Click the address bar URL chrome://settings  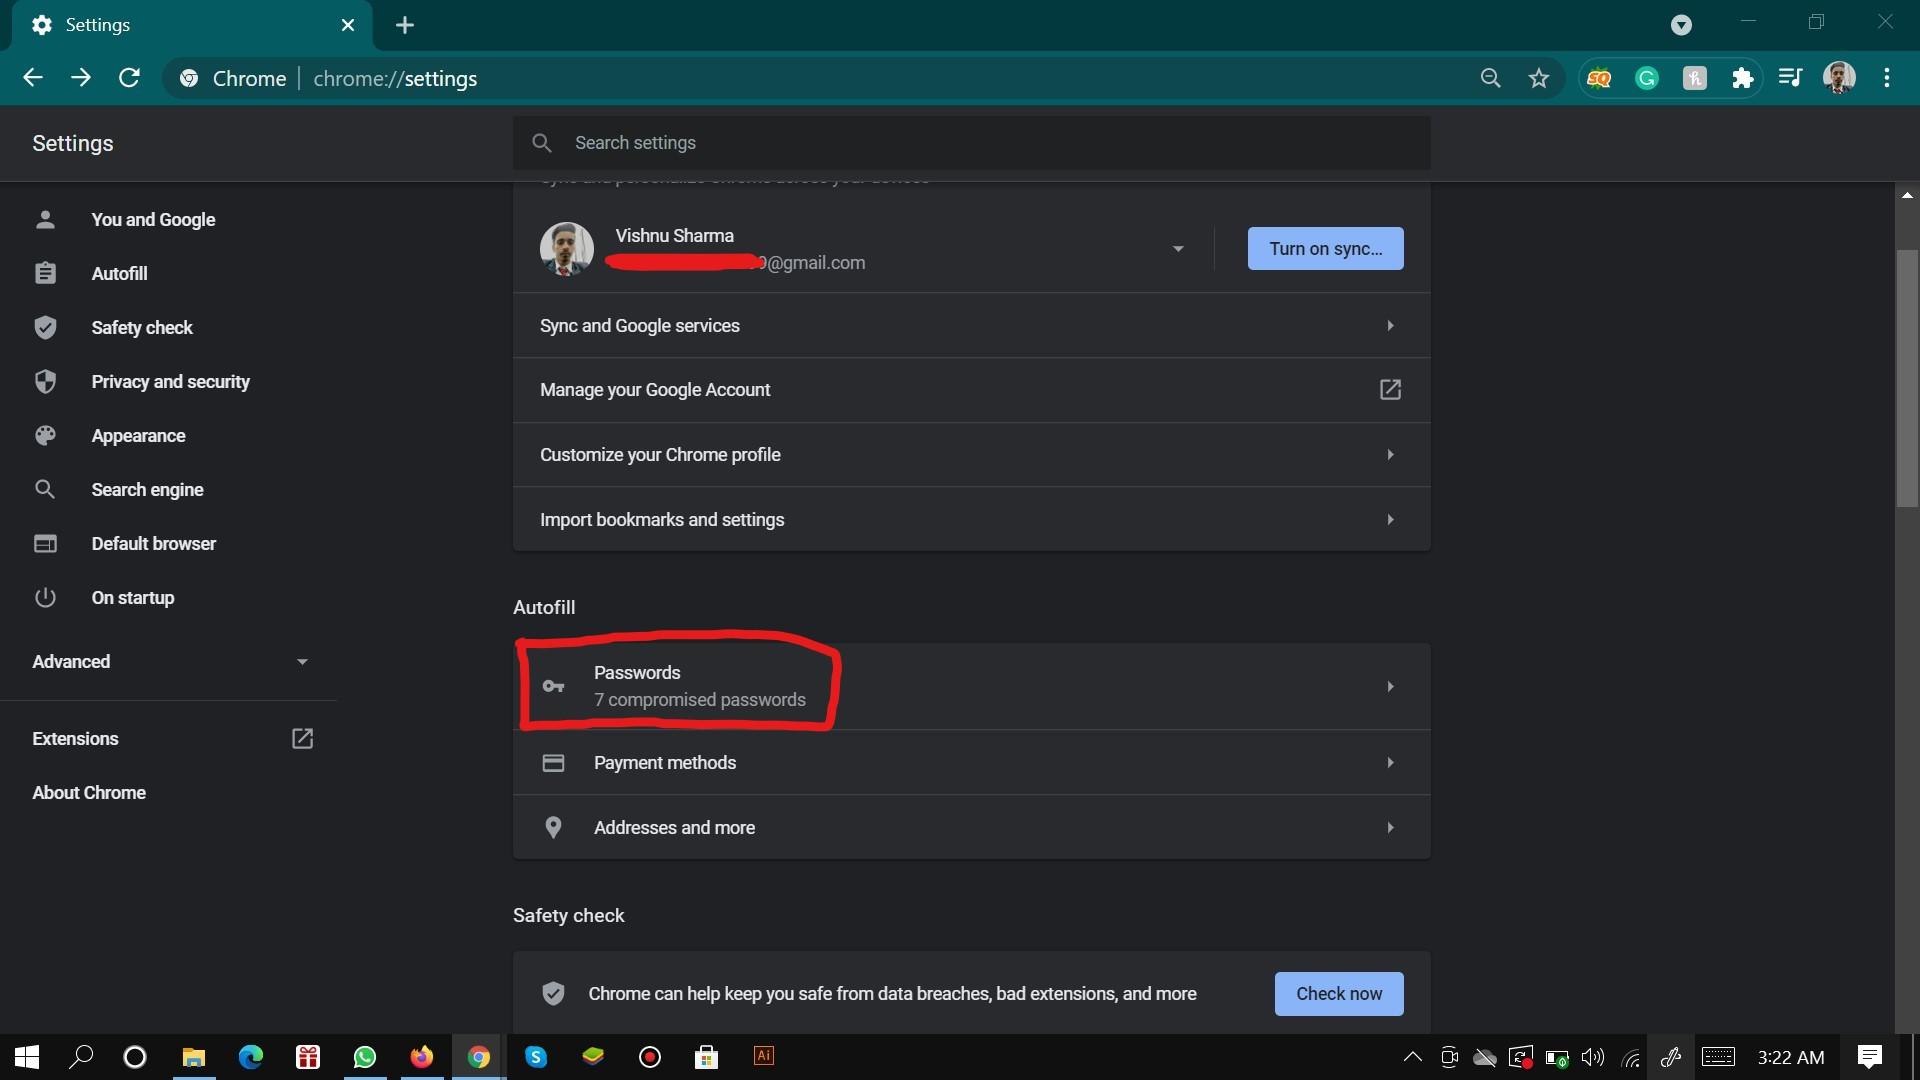pyautogui.click(x=395, y=78)
